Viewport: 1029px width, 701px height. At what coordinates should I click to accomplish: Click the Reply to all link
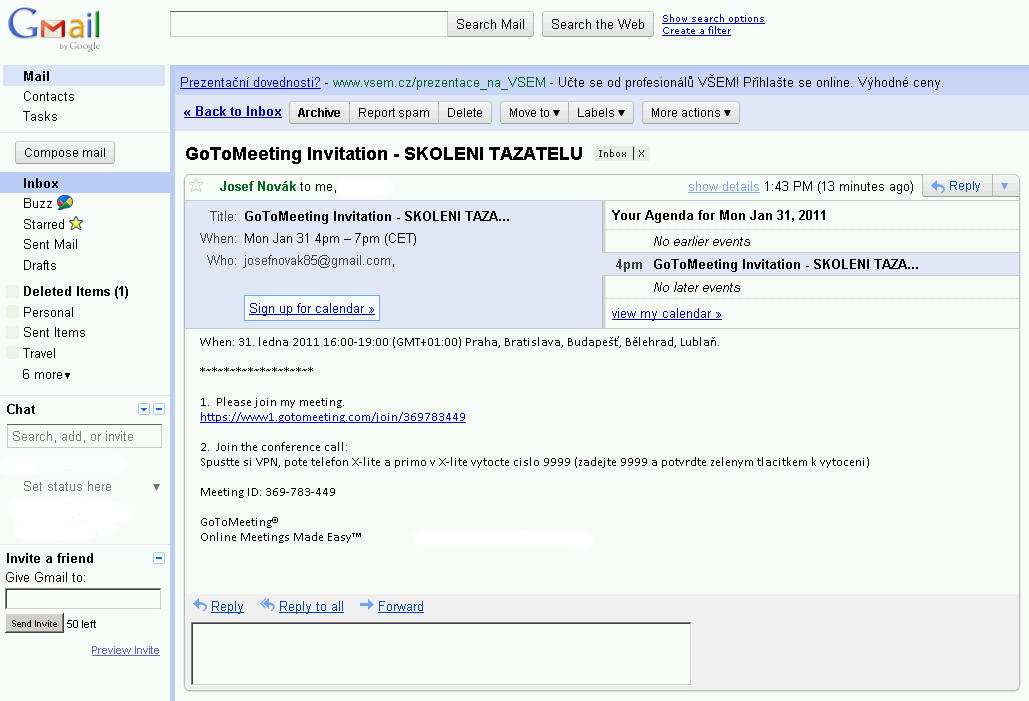click(311, 606)
